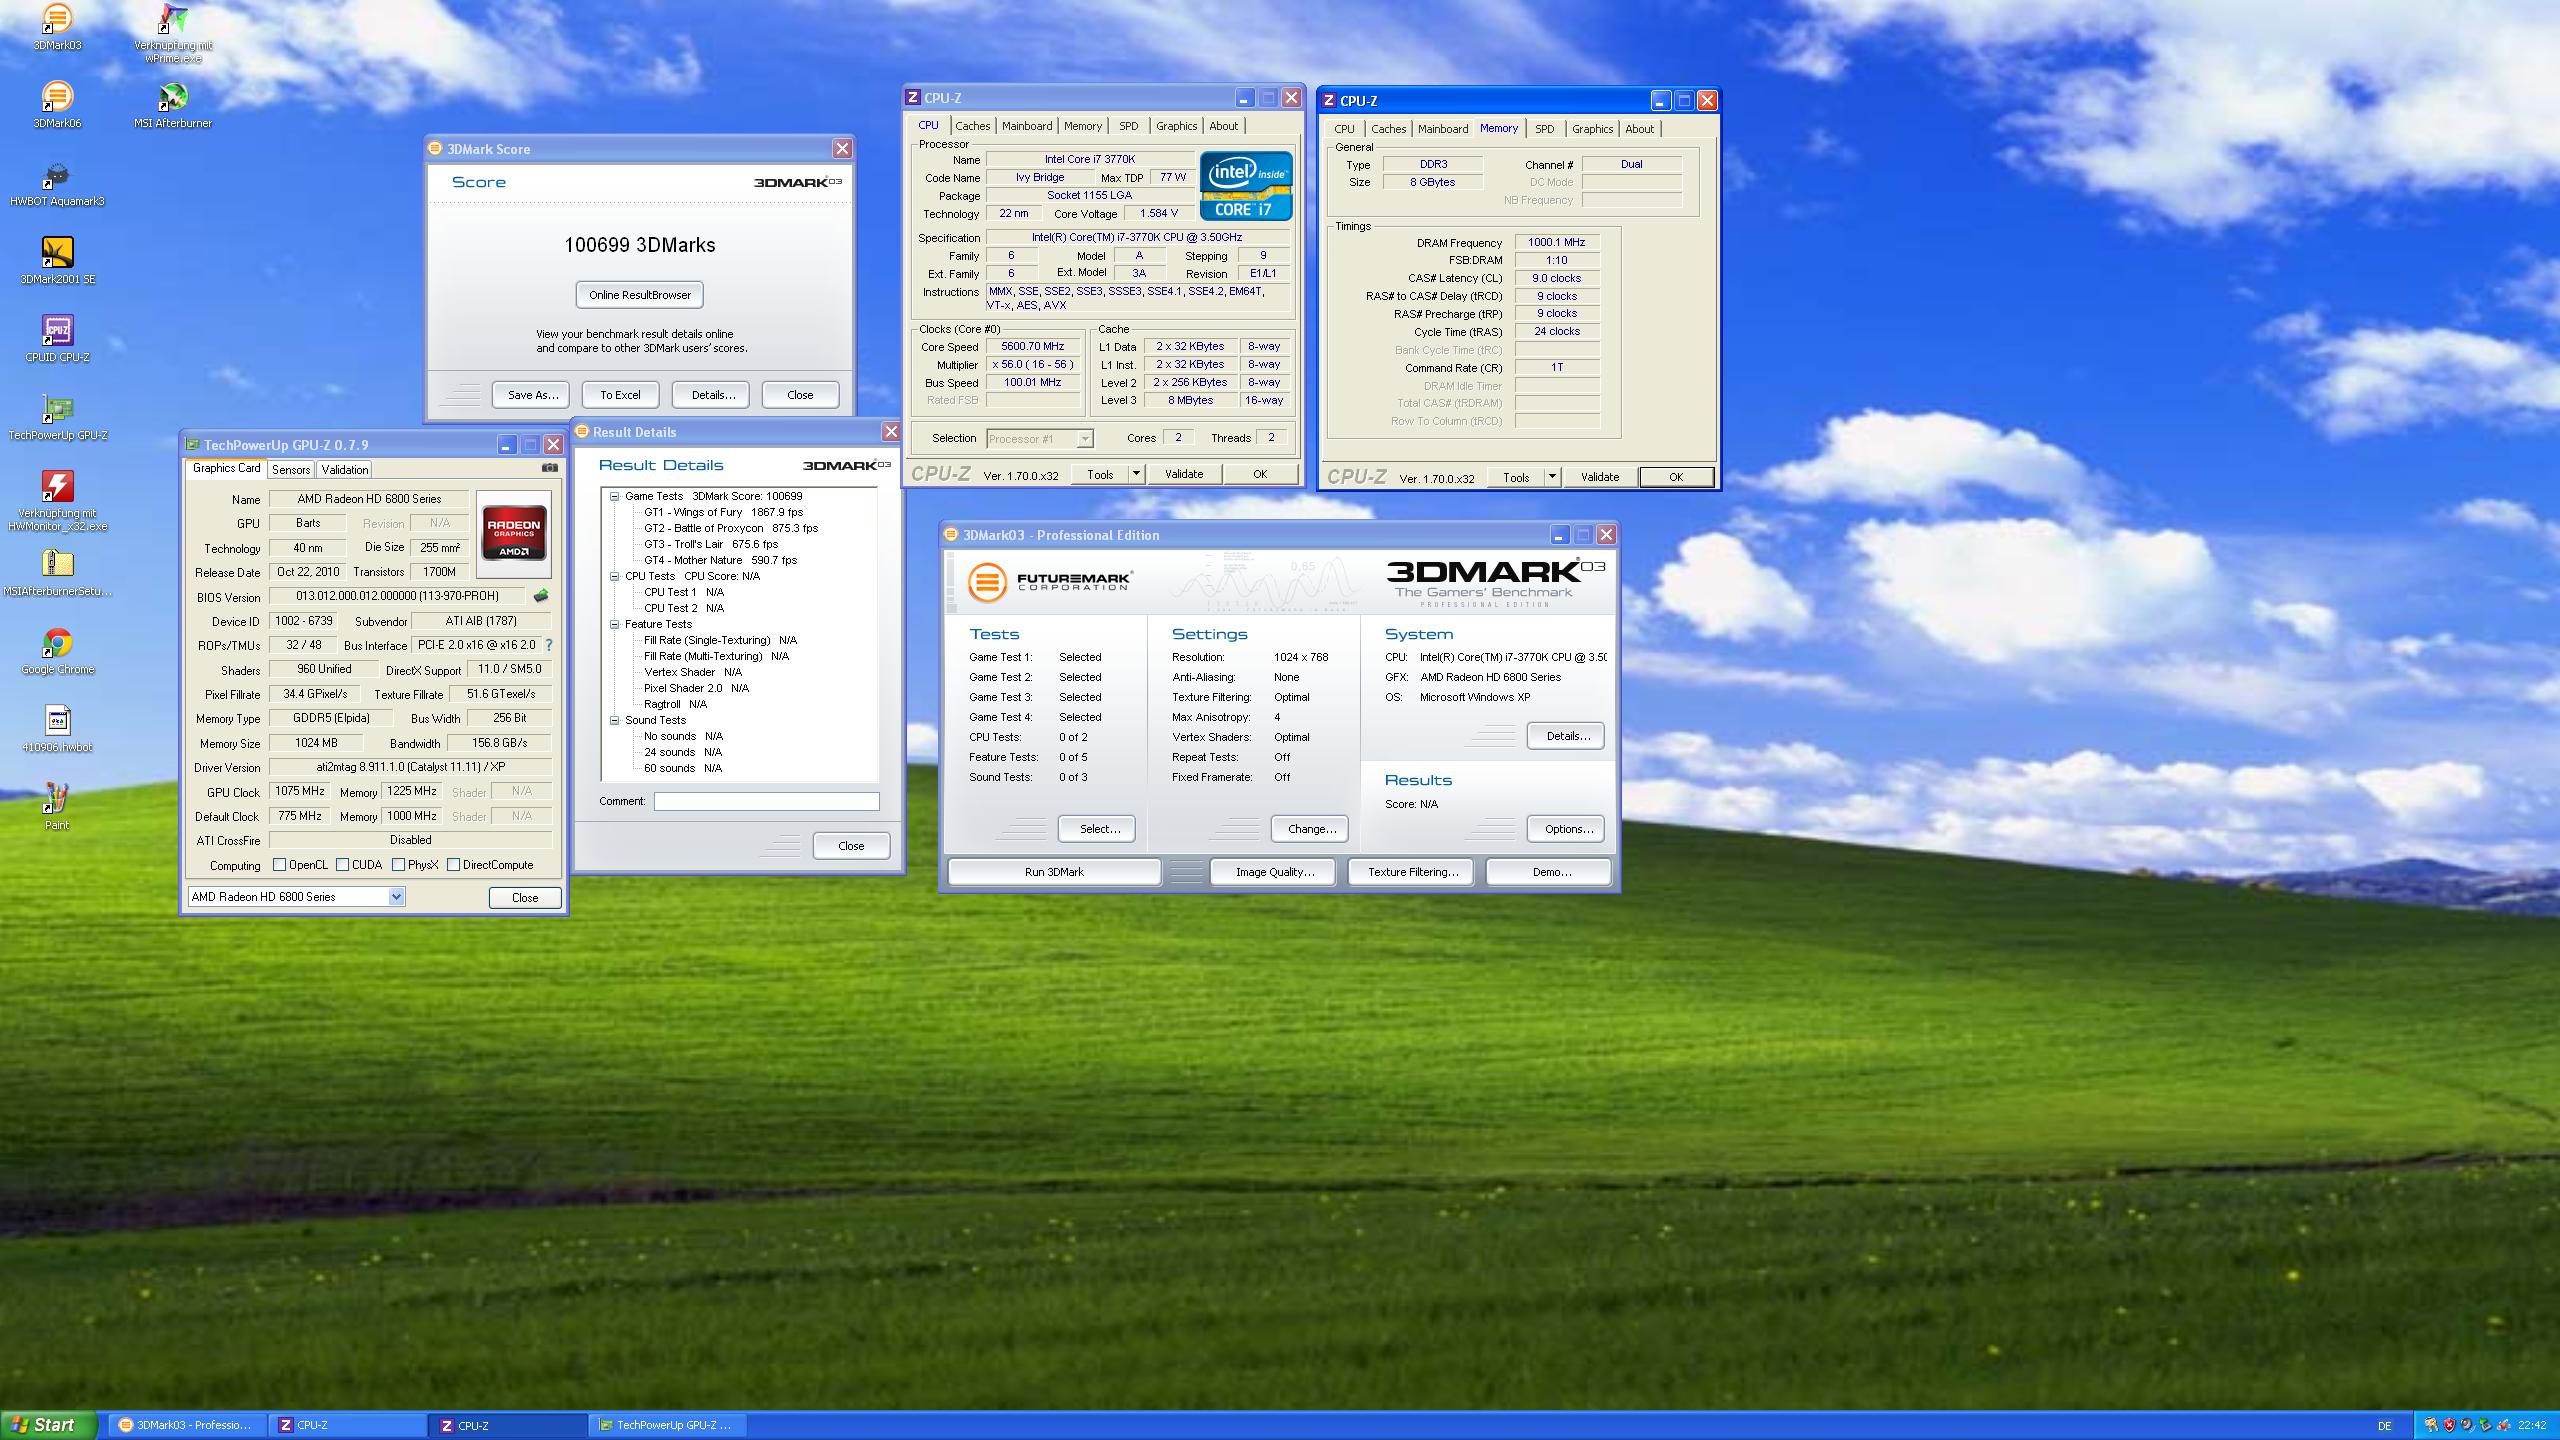2560x1440 pixels.
Task: Toggle the CUDA checkbox in GPU-Z
Action: click(342, 865)
